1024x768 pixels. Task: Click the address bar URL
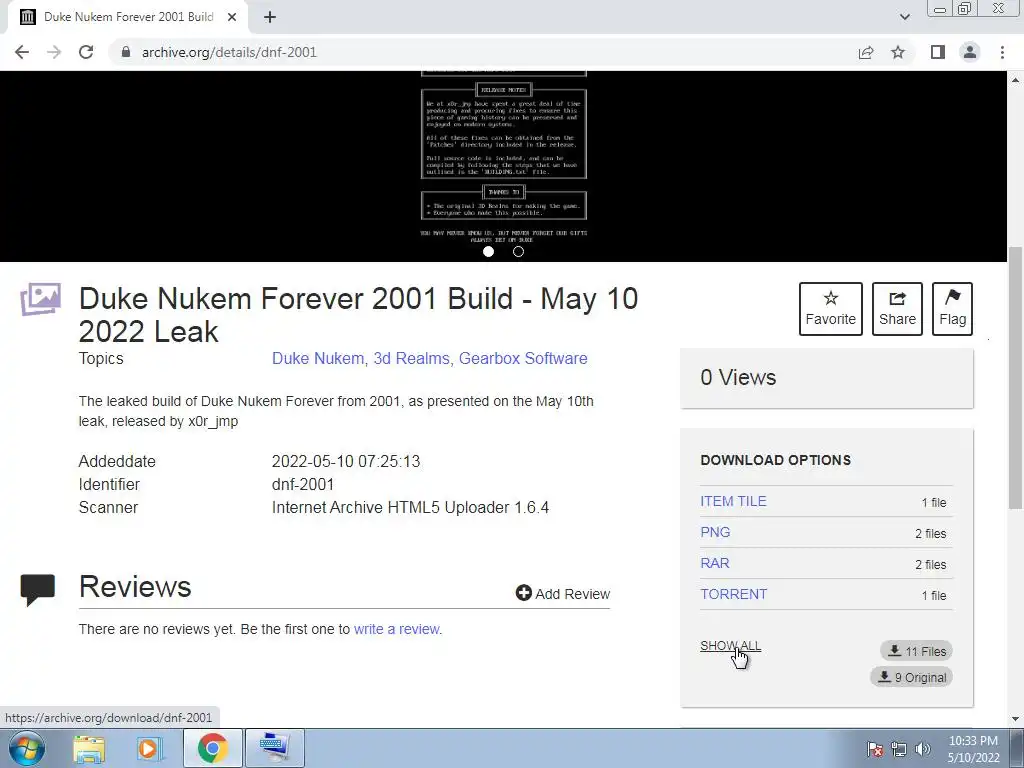pos(229,52)
